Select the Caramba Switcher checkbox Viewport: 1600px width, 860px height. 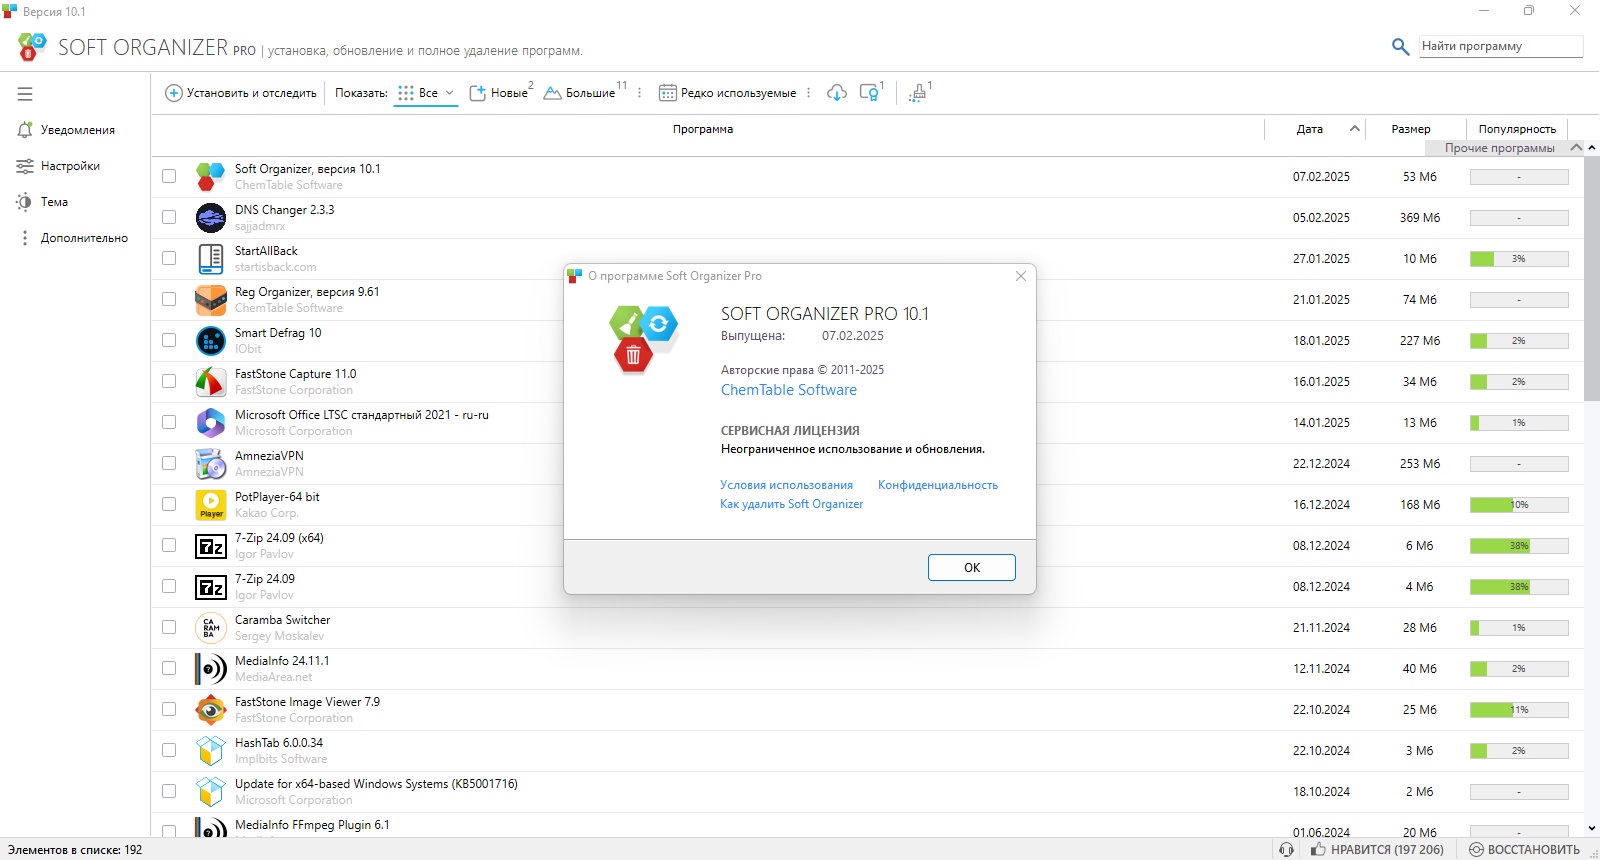pyautogui.click(x=169, y=627)
